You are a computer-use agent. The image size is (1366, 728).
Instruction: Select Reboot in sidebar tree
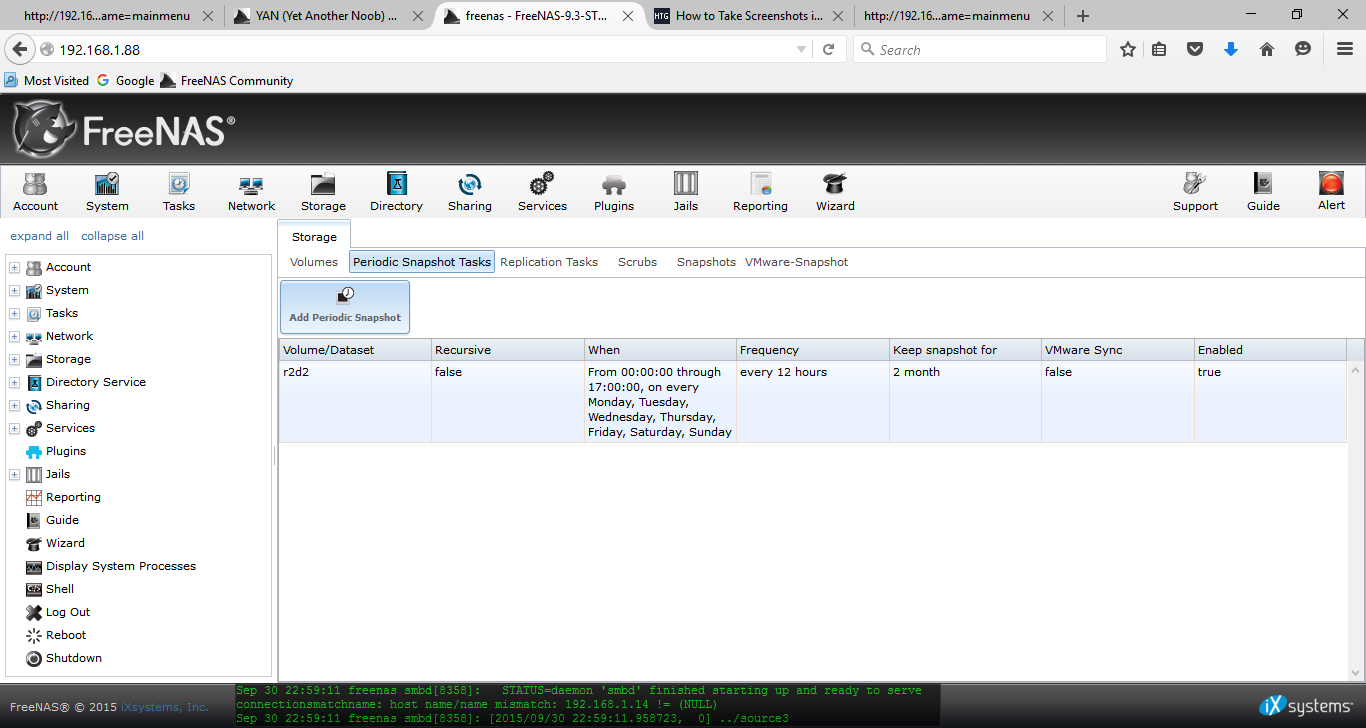click(66, 635)
